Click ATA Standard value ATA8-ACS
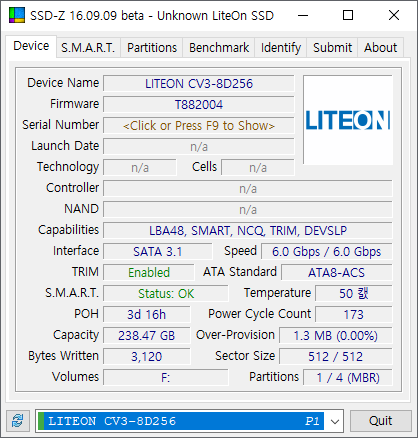The height and width of the screenshot is (438, 418). point(337,273)
